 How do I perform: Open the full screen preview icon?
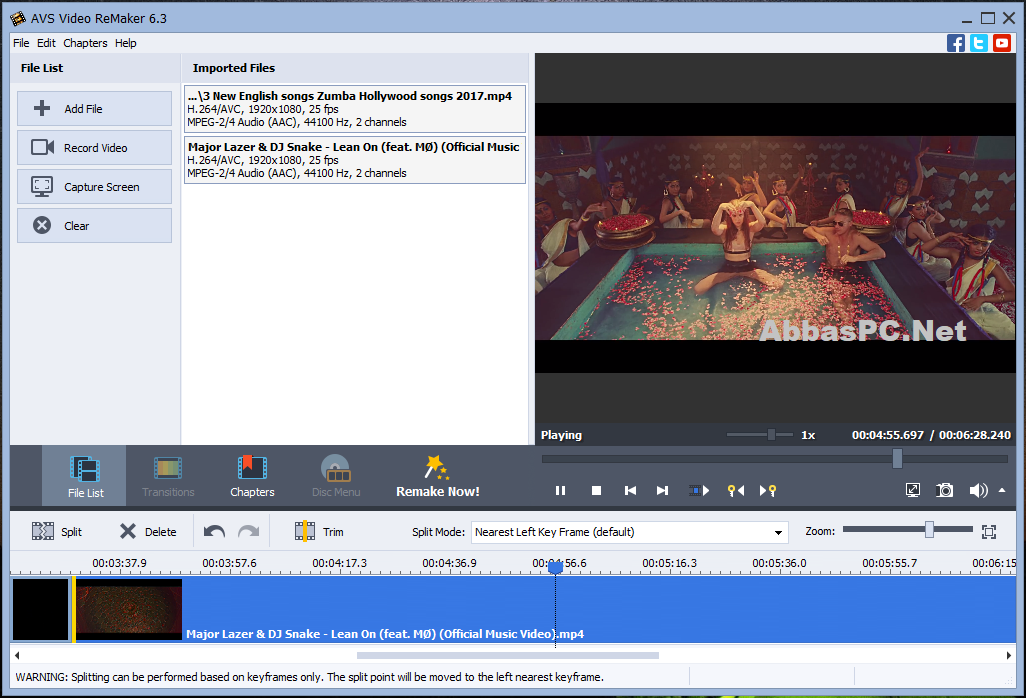(x=913, y=490)
